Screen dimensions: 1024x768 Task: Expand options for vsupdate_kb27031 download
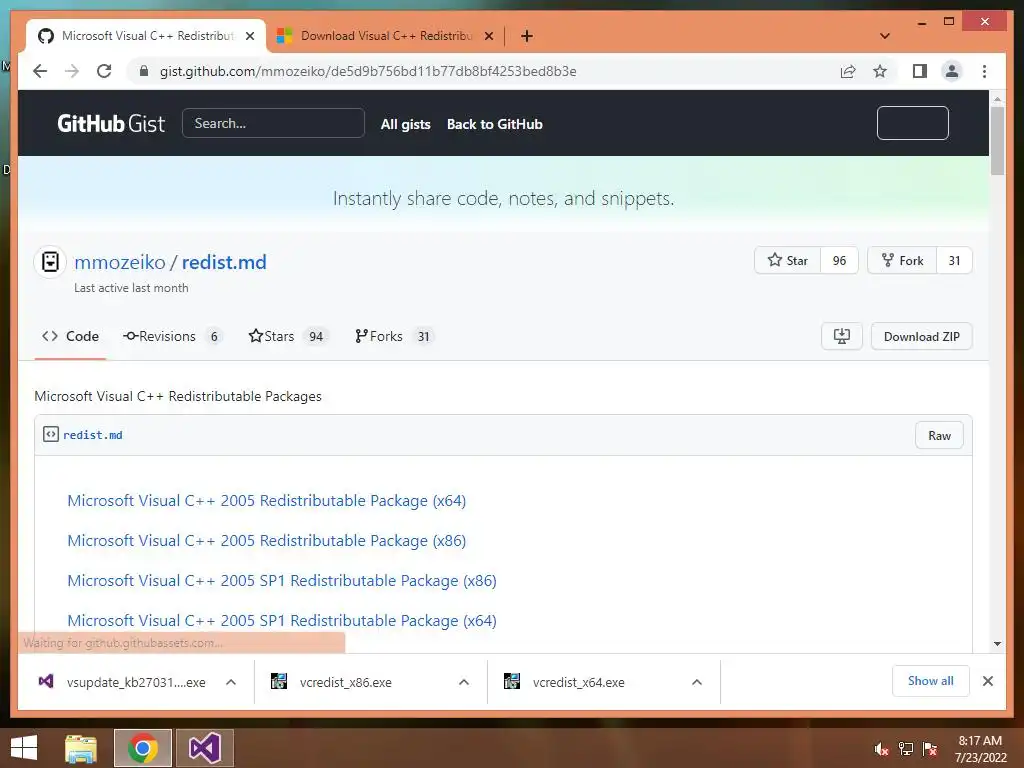click(x=231, y=682)
